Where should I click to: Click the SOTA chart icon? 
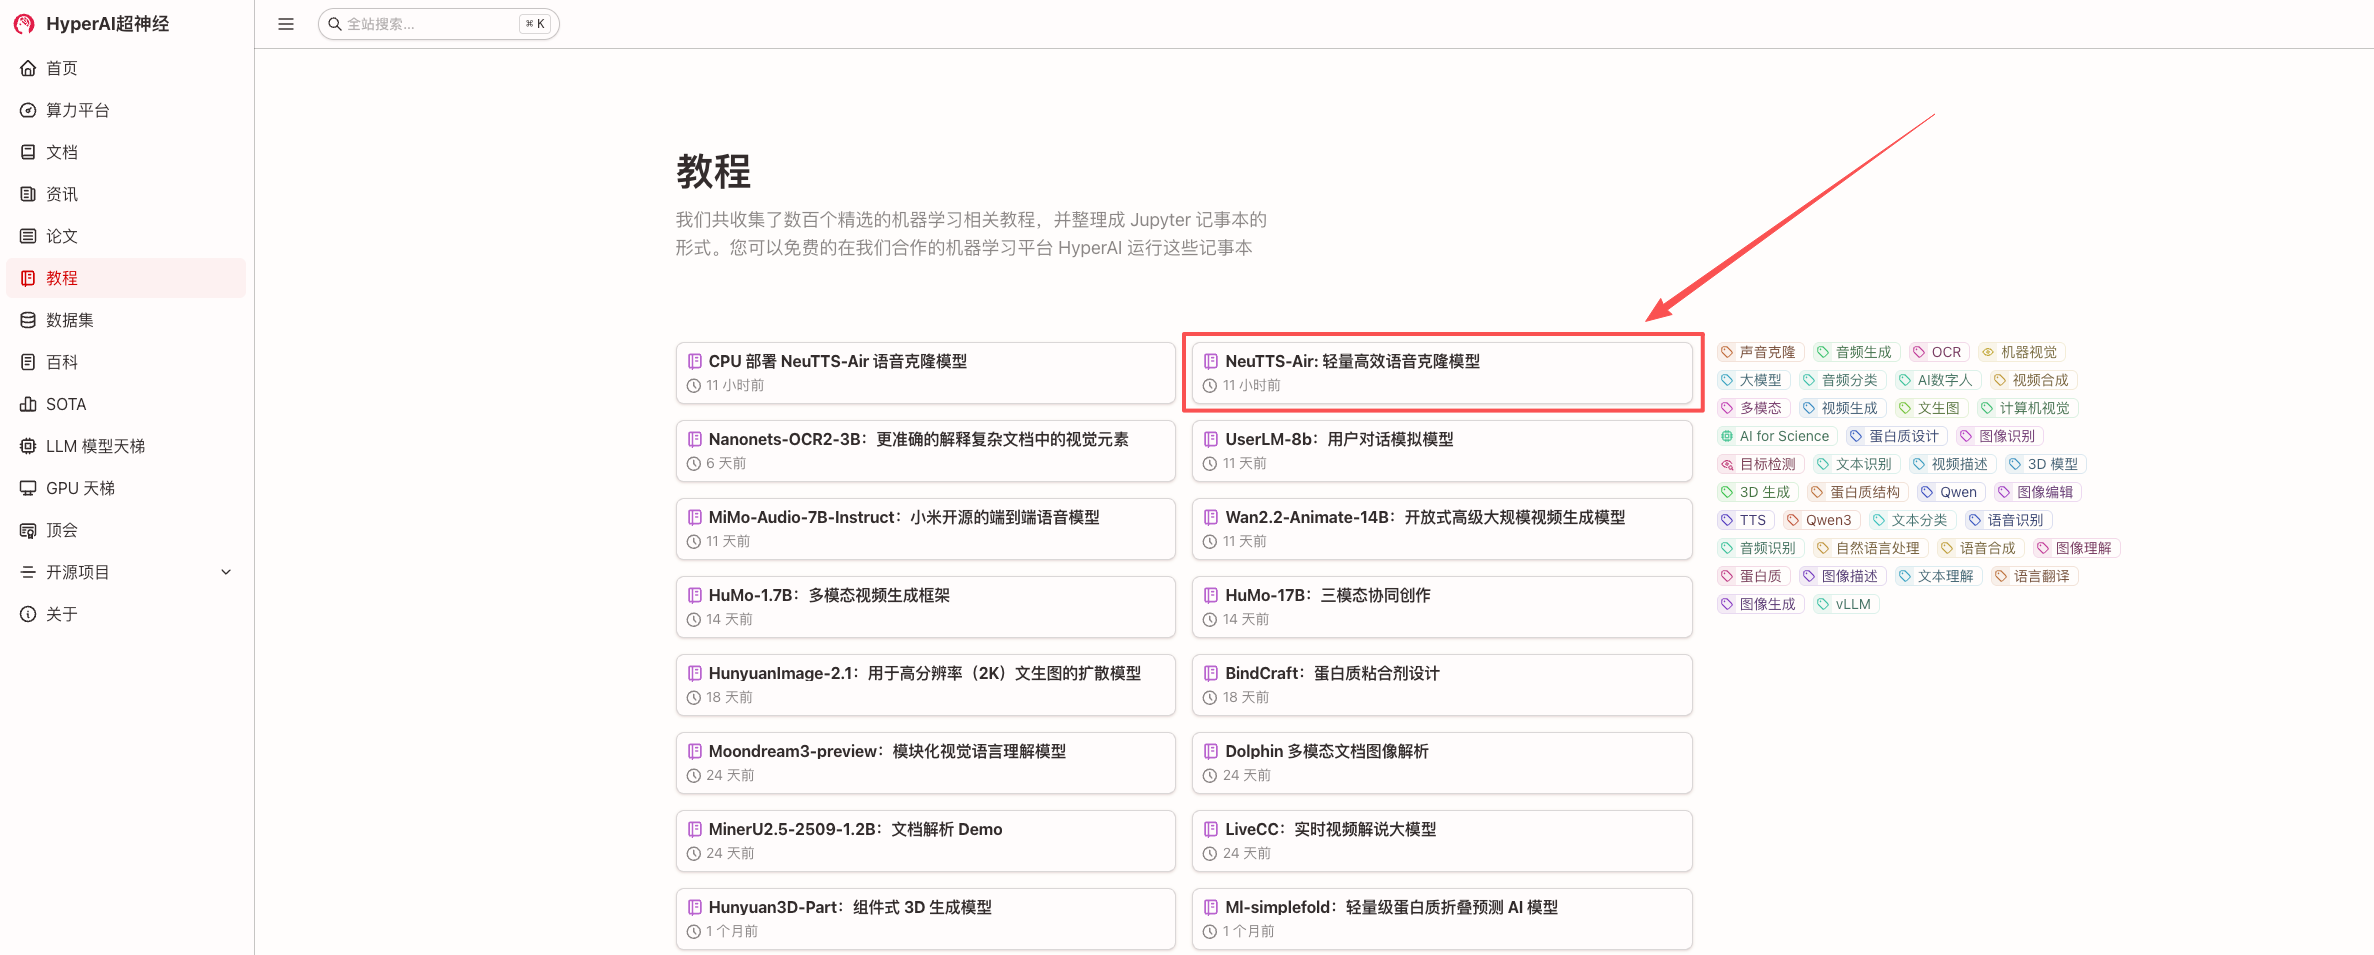(28, 404)
